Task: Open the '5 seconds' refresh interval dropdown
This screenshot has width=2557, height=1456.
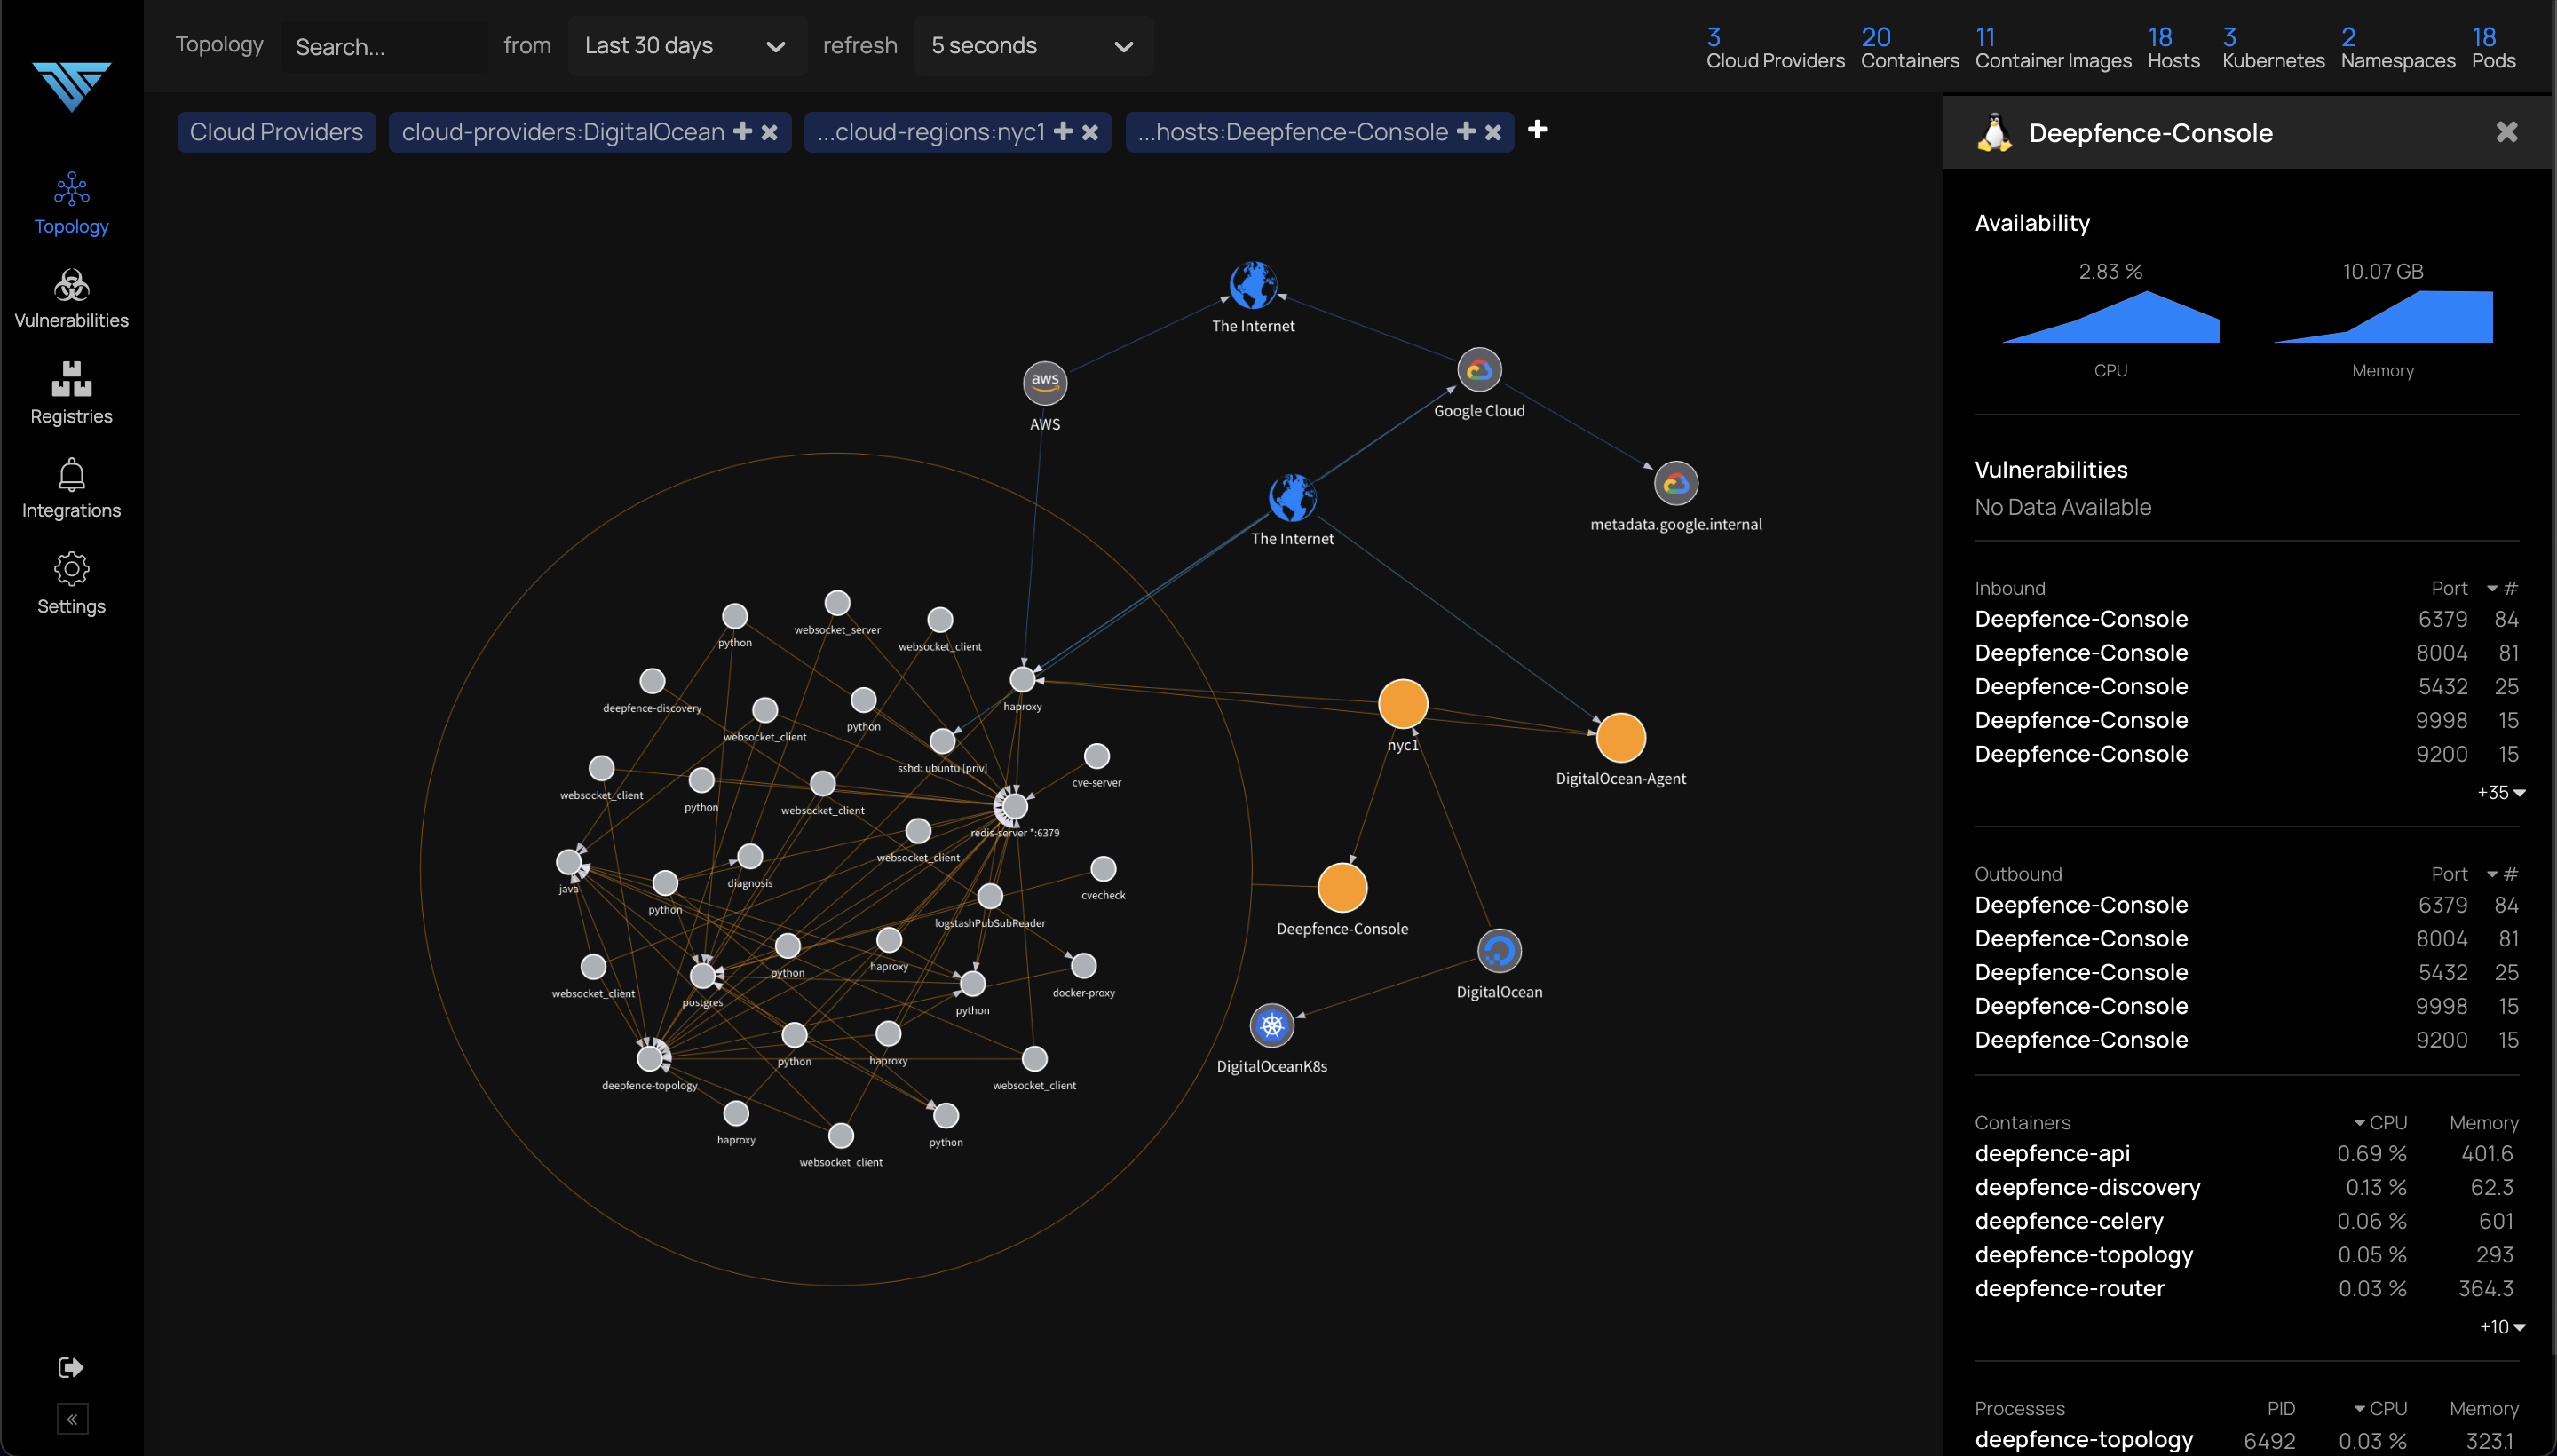Action: (1033, 46)
